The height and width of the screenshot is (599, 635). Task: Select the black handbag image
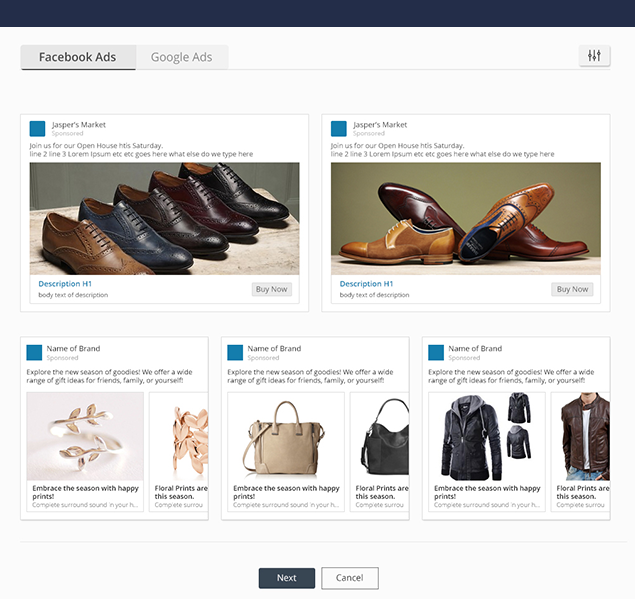point(379,436)
